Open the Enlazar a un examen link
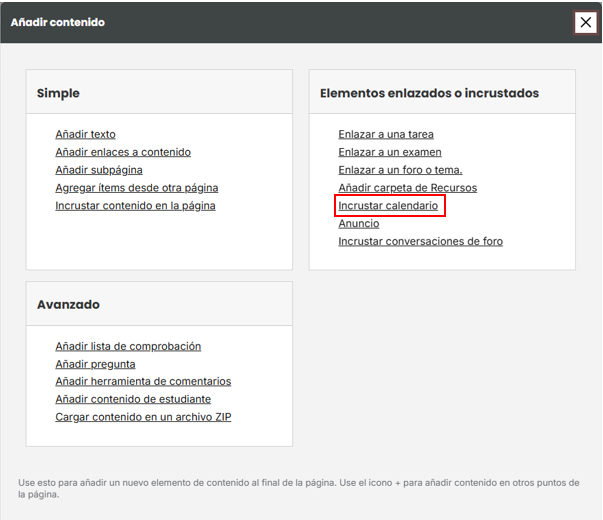This screenshot has height=520, width=603. pyautogui.click(x=390, y=152)
